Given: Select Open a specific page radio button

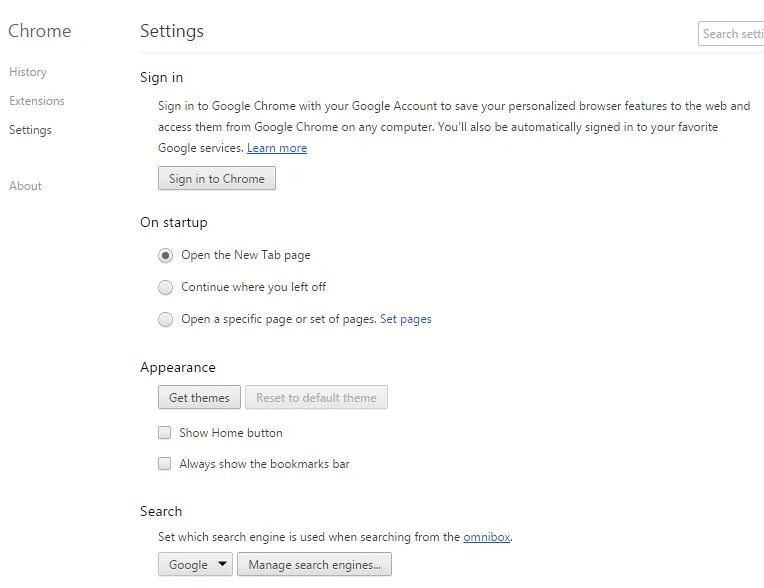Looking at the screenshot, I should point(166,320).
